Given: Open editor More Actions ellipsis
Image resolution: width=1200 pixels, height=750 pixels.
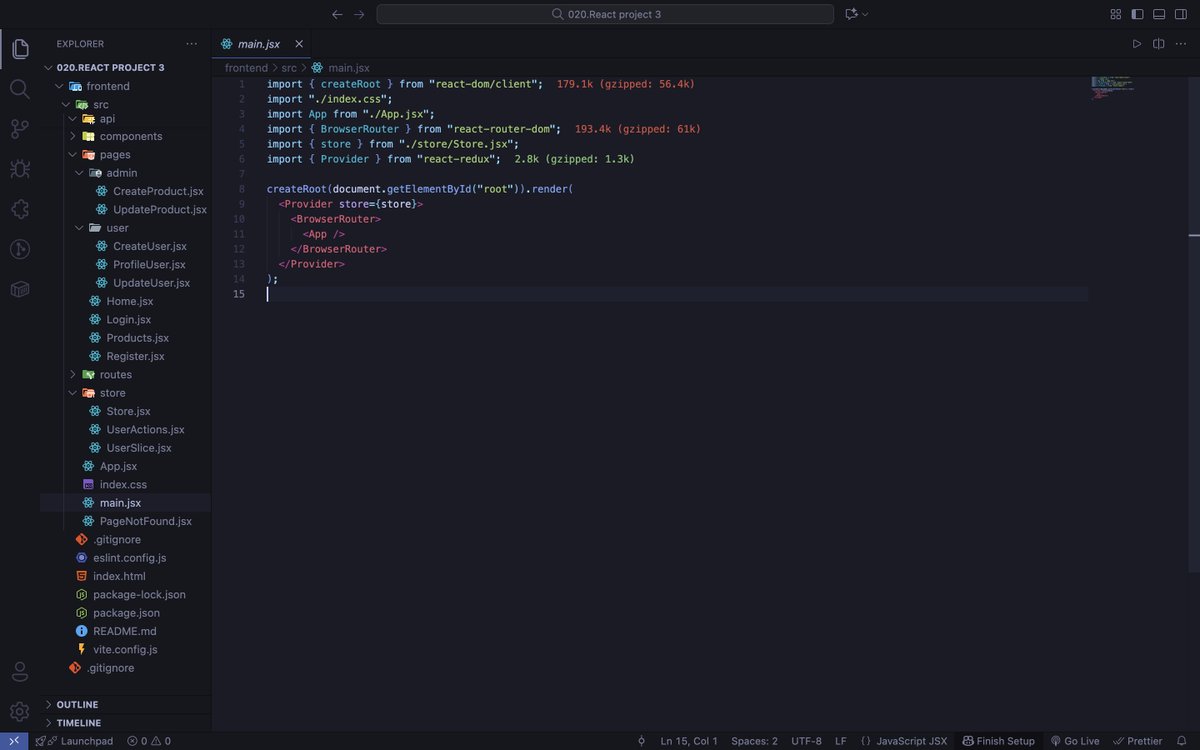Looking at the screenshot, I should click(1181, 44).
